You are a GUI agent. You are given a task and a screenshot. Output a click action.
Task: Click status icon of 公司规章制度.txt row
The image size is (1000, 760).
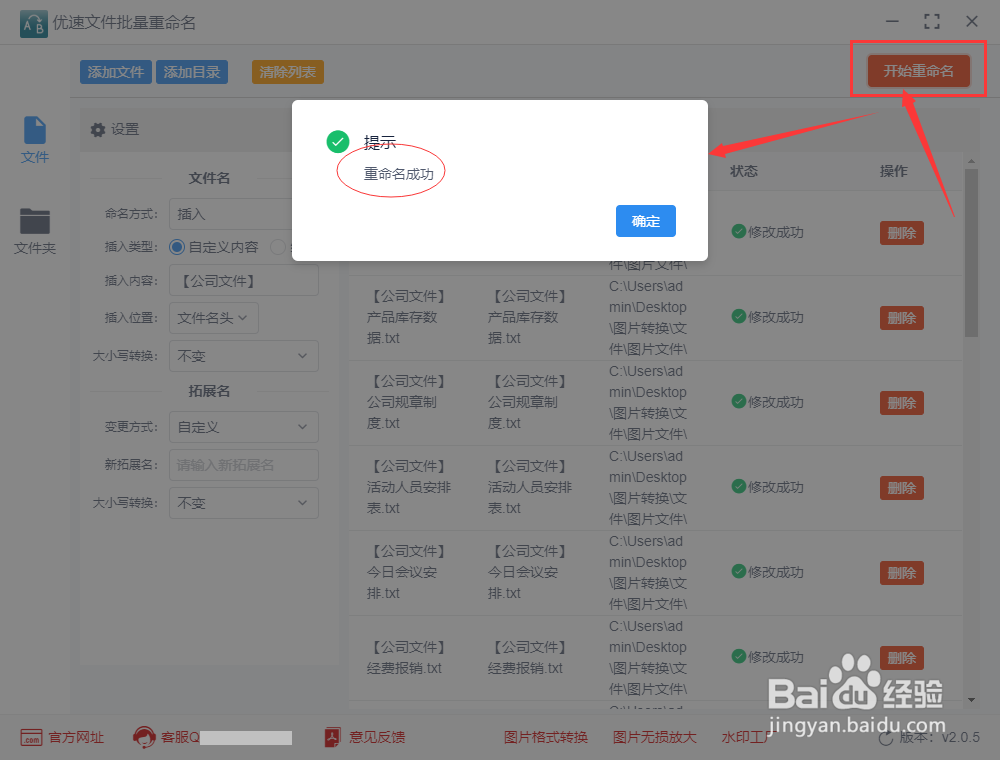(739, 402)
